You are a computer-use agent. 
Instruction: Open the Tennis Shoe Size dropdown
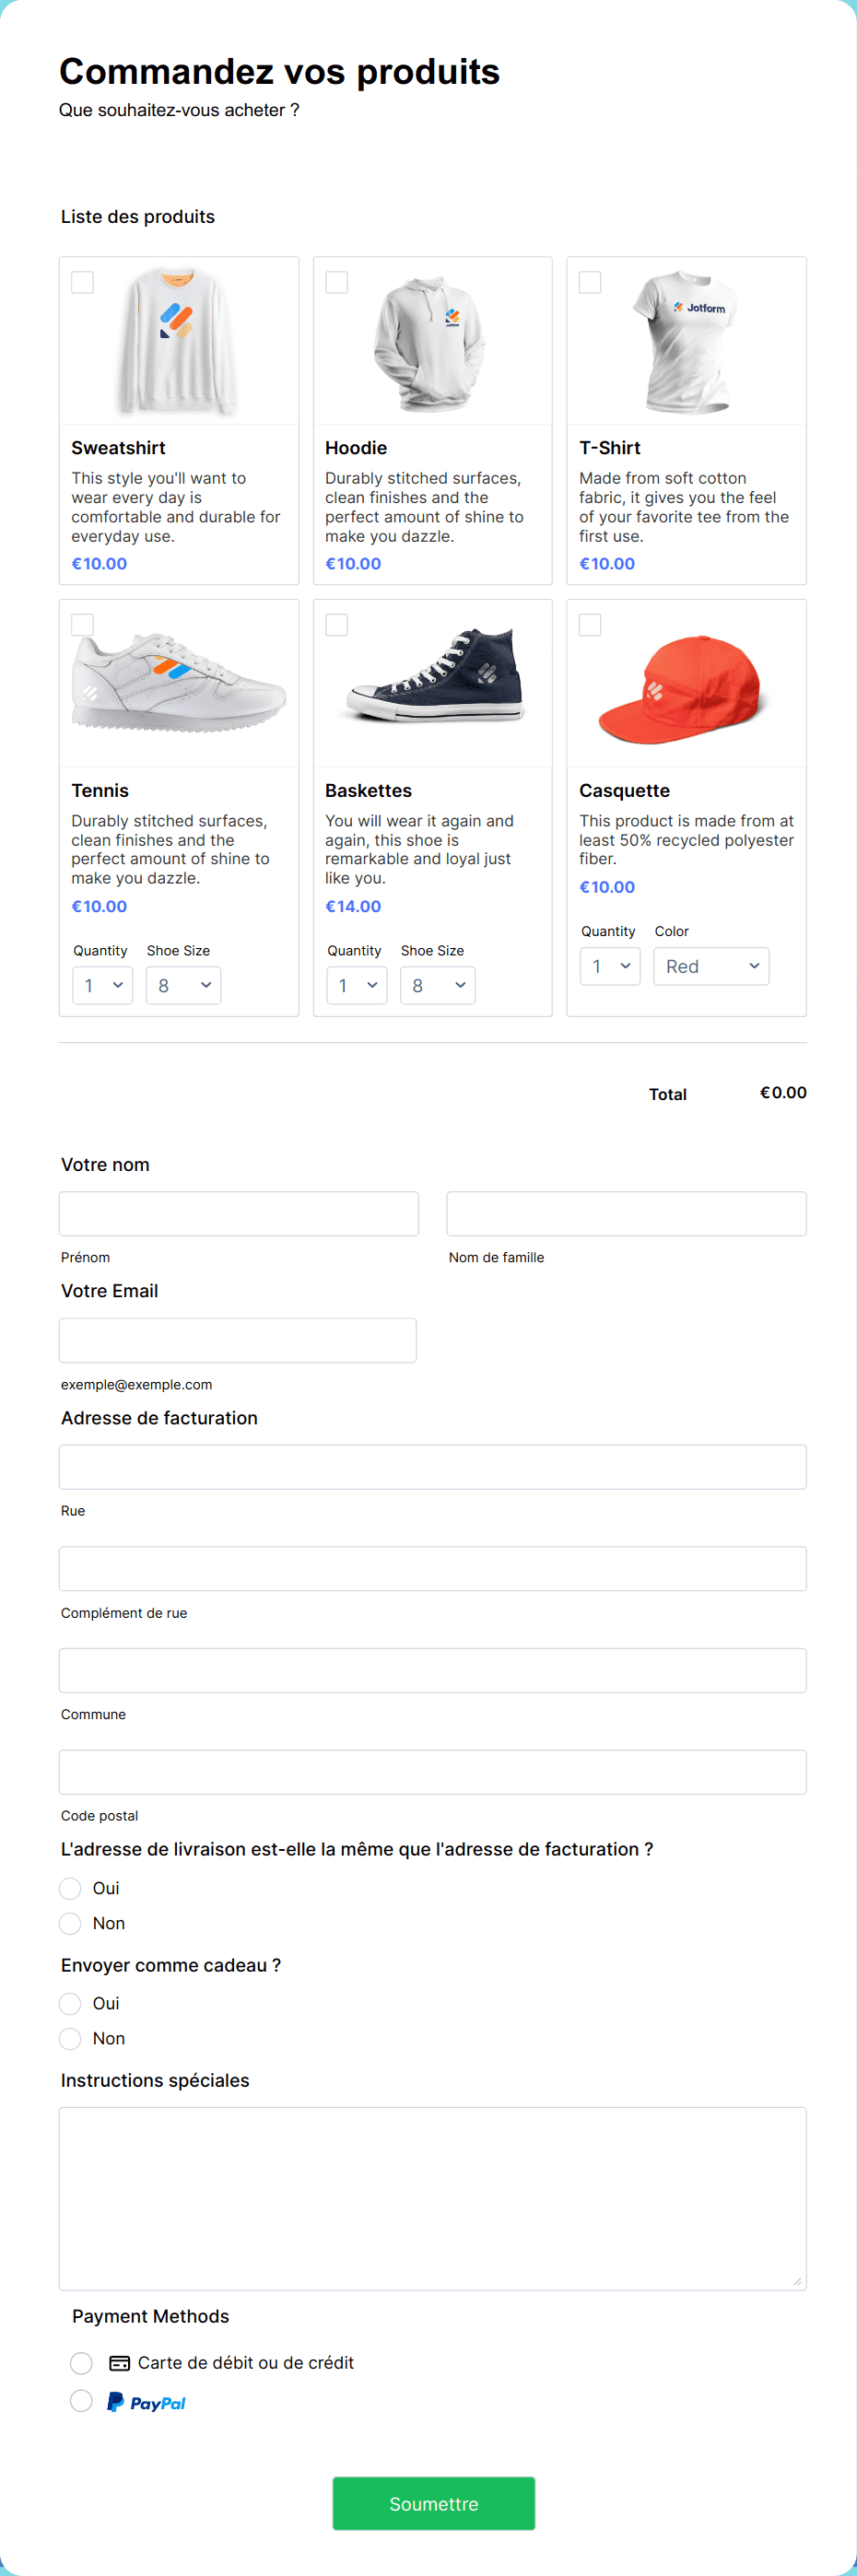point(184,985)
